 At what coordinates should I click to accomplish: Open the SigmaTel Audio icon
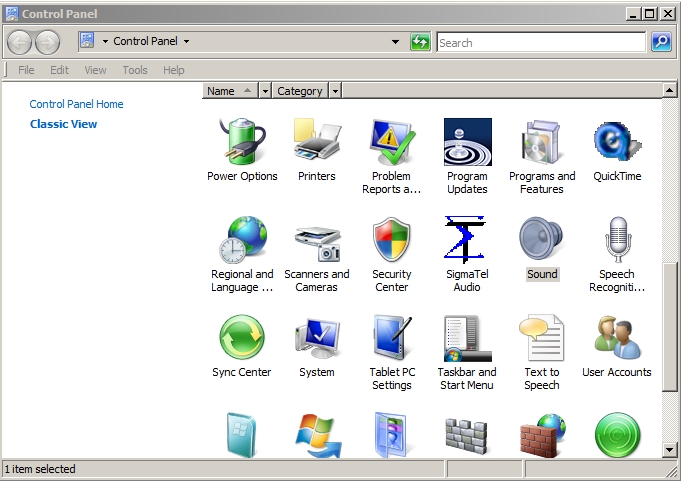[465, 240]
